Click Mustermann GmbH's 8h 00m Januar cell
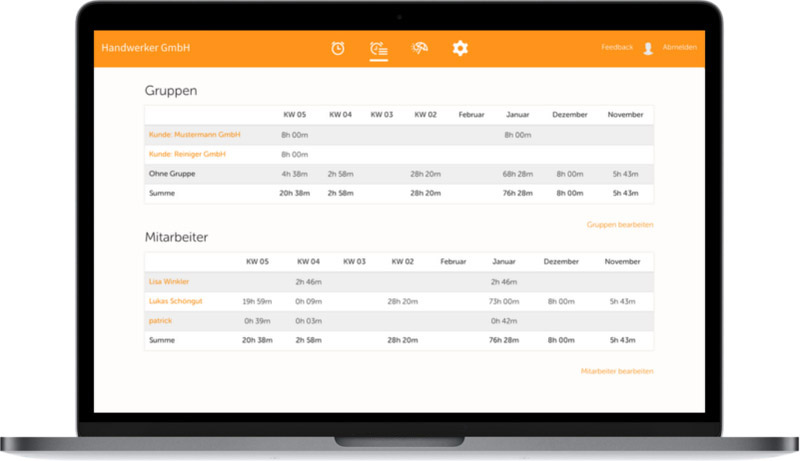800x461 pixels. coord(517,135)
